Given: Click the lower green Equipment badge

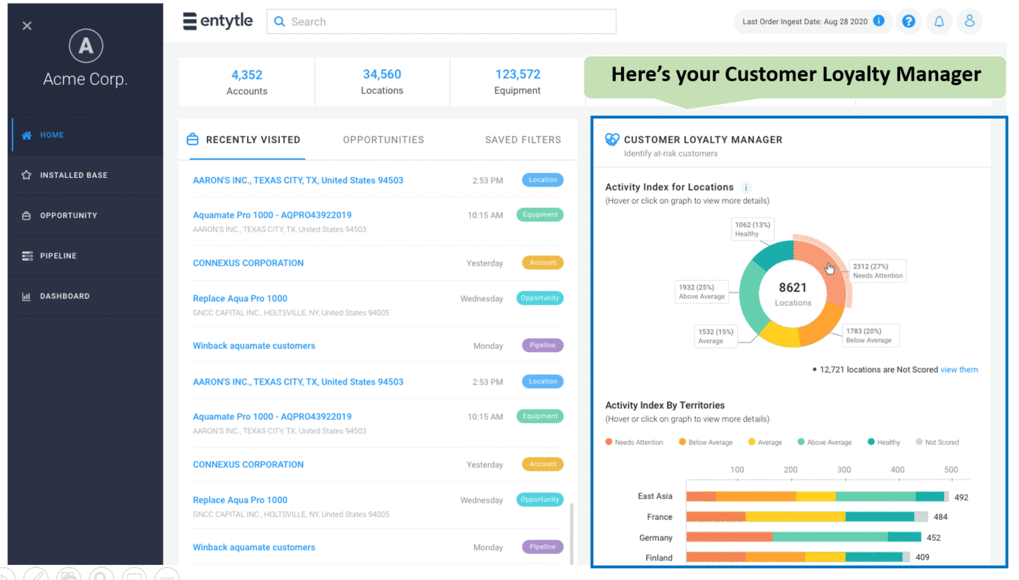Looking at the screenshot, I should click(x=540, y=416).
